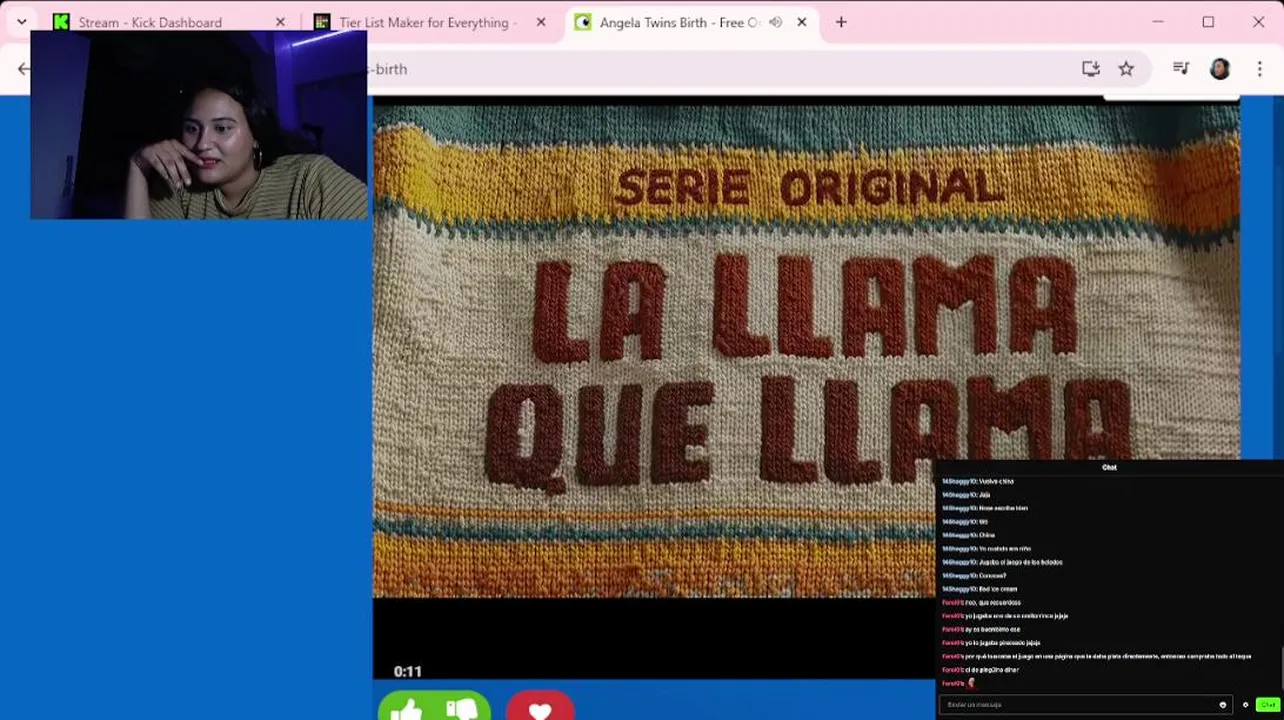The image size is (1284, 720).
Task: Minimize the Chrome window
Action: (1157, 22)
